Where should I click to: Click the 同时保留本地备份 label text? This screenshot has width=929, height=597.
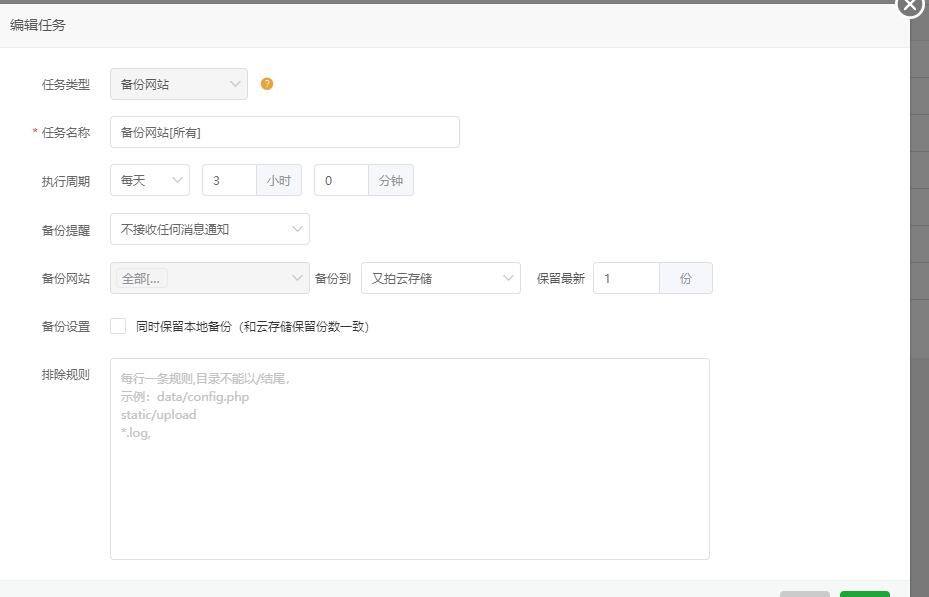pyautogui.click(x=252, y=326)
